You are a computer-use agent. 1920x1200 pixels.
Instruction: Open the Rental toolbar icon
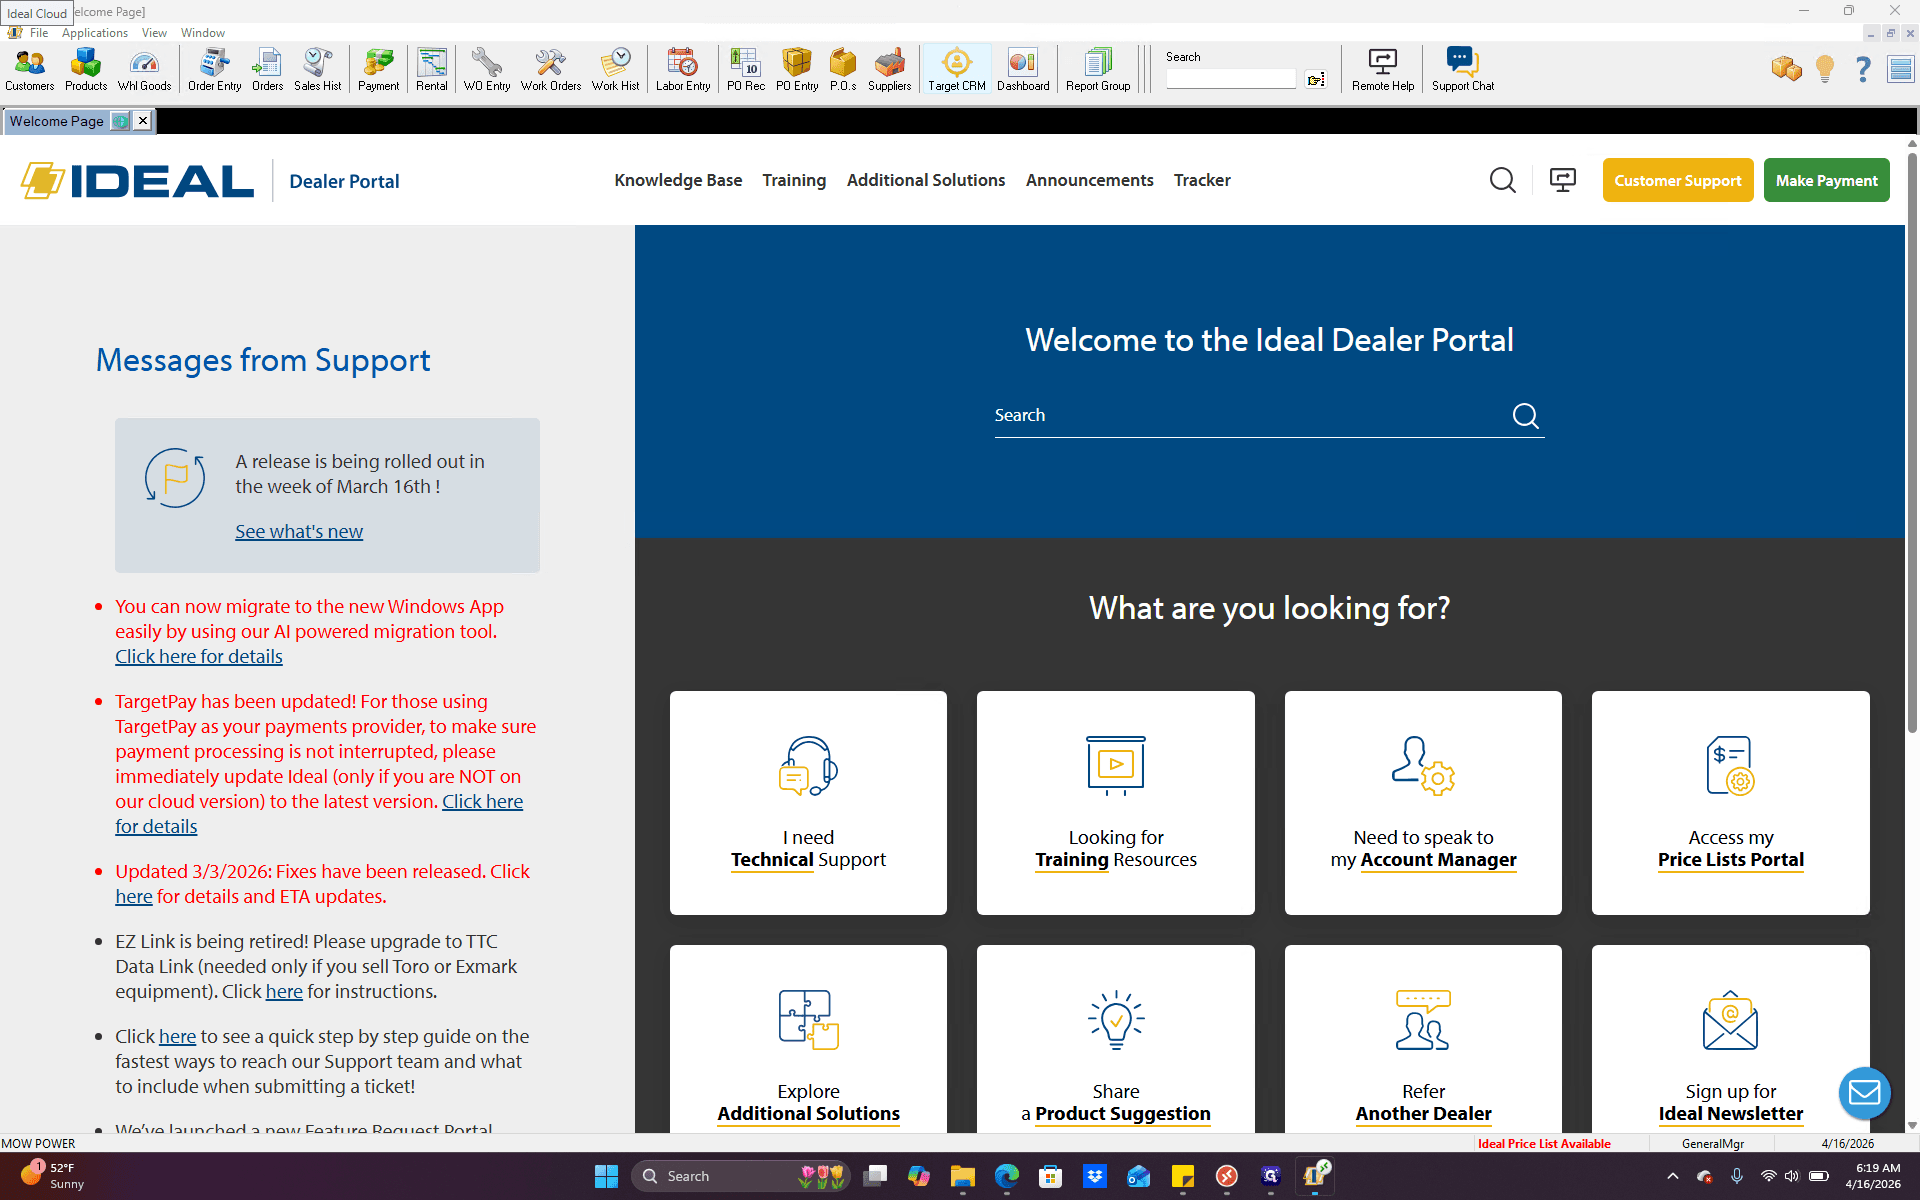(x=432, y=69)
